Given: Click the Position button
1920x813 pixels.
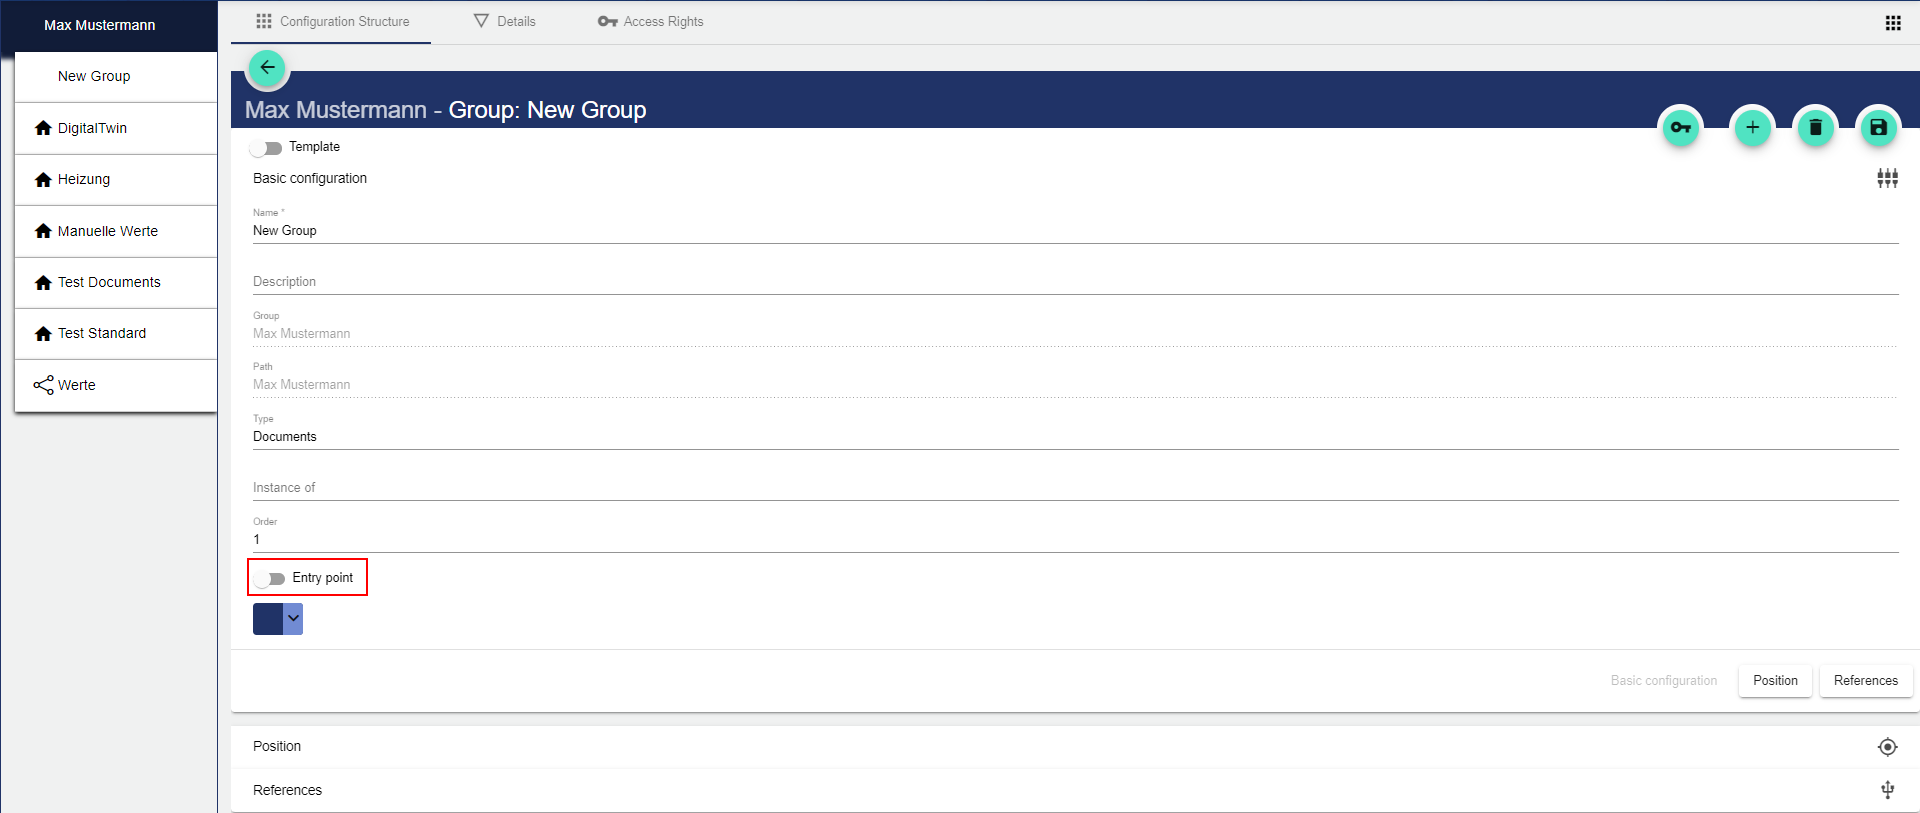Looking at the screenshot, I should click(x=1775, y=681).
